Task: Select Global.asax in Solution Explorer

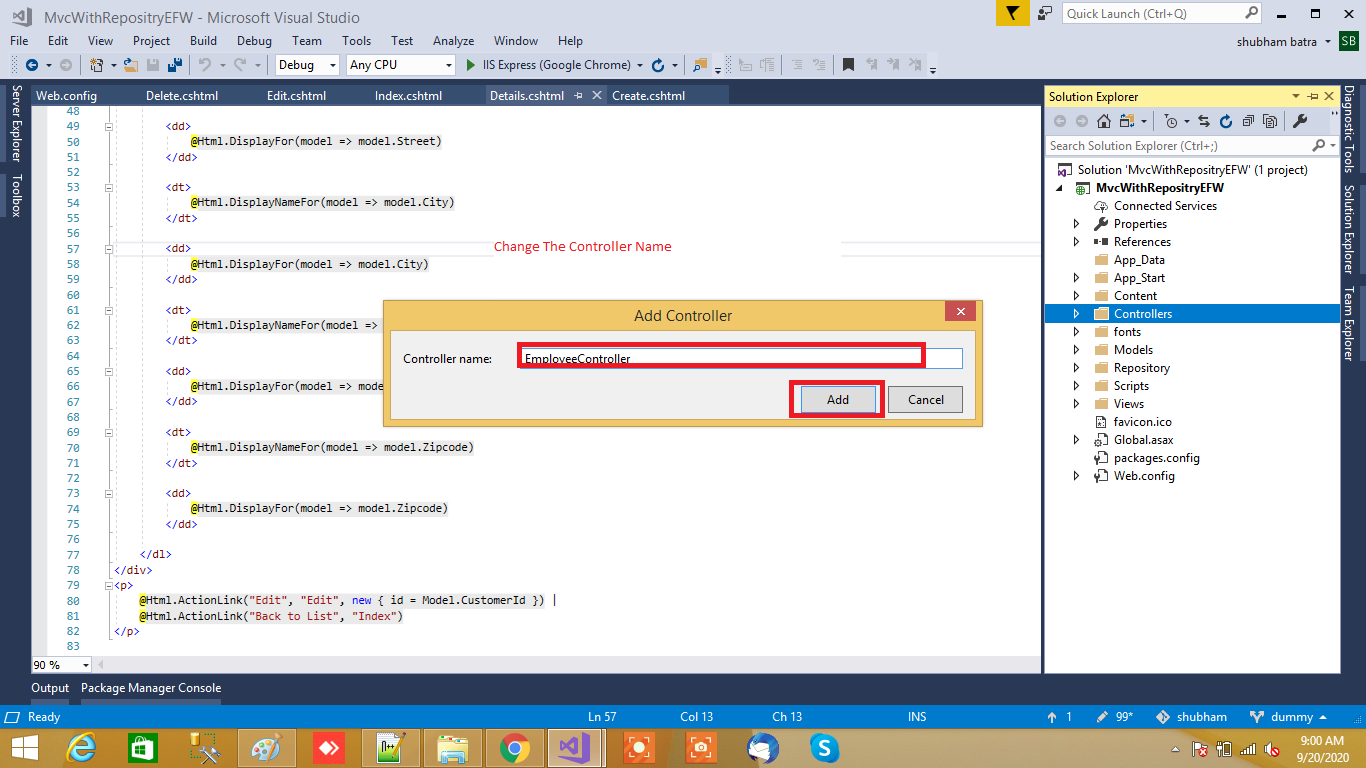Action: coord(1143,440)
